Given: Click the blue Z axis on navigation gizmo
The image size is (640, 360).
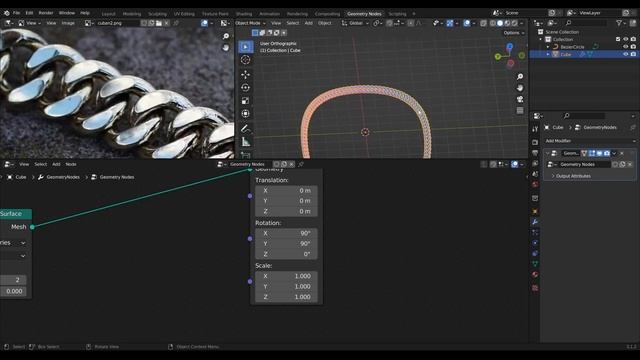Looking at the screenshot, I should click(510, 47).
